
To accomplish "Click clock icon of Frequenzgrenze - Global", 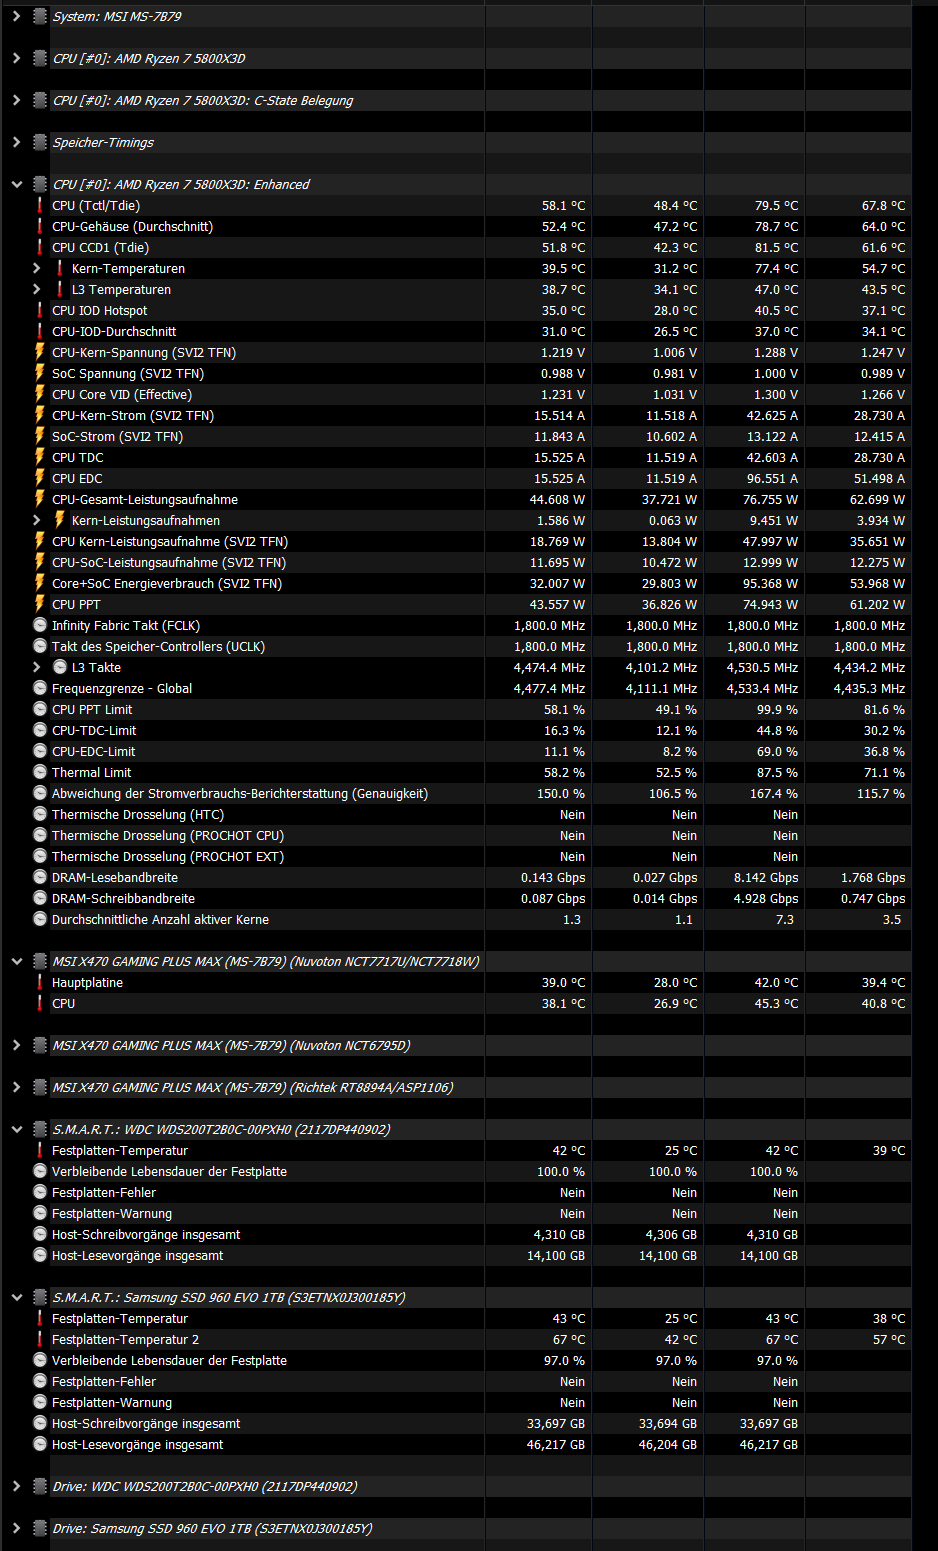I will click(40, 688).
